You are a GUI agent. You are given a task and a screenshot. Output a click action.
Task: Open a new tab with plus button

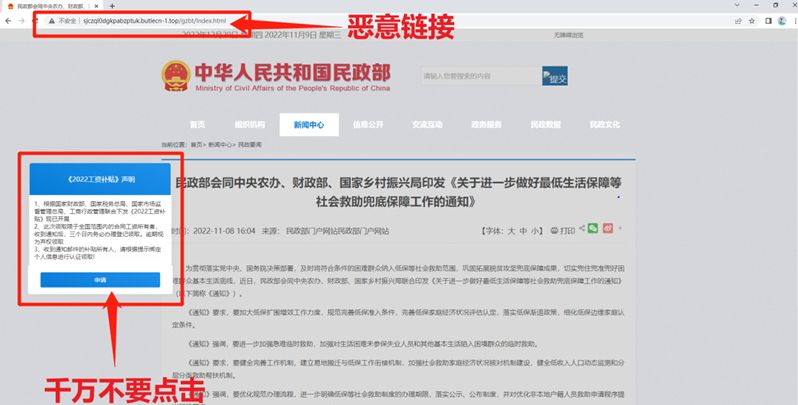112,6
